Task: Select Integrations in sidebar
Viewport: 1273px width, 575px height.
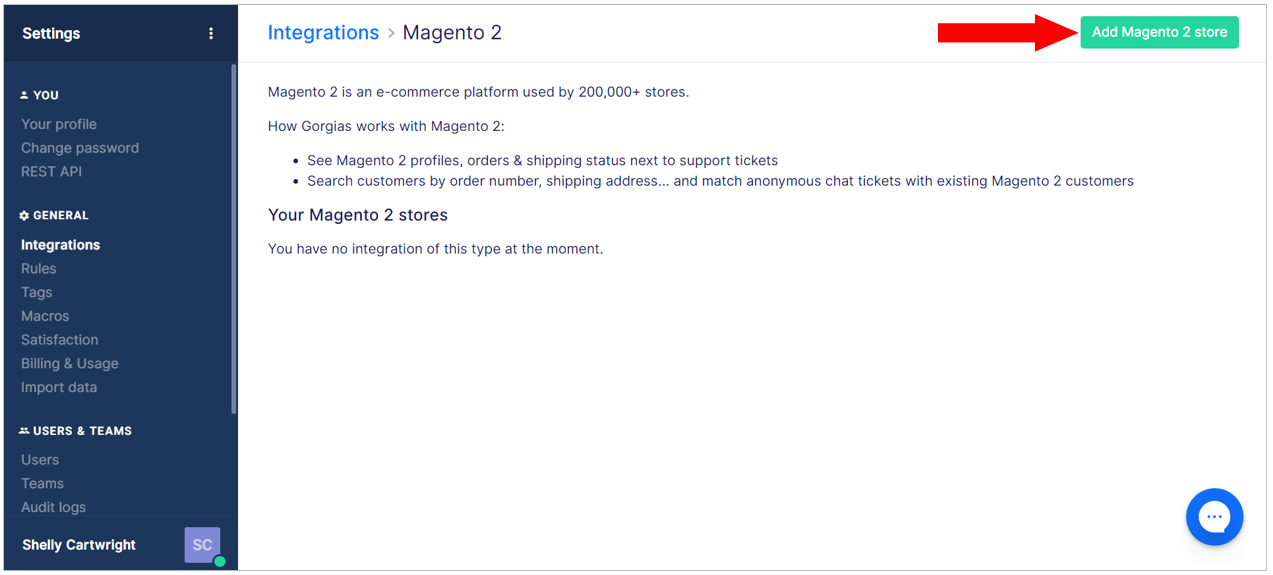Action: coord(60,245)
